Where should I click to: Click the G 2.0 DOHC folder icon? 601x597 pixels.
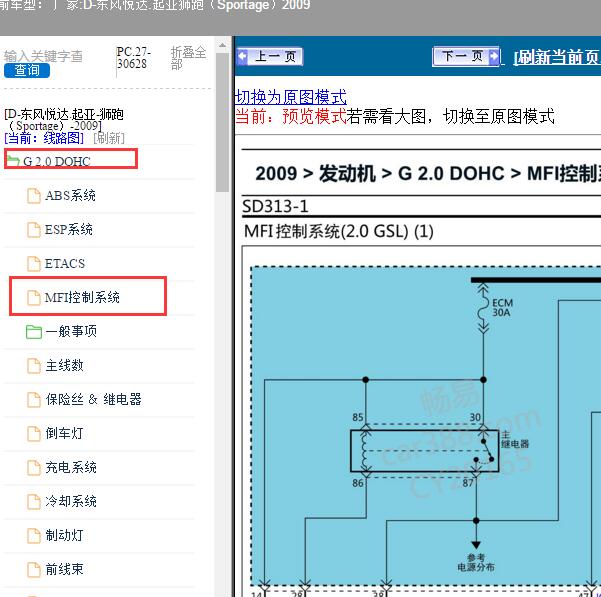(x=13, y=160)
